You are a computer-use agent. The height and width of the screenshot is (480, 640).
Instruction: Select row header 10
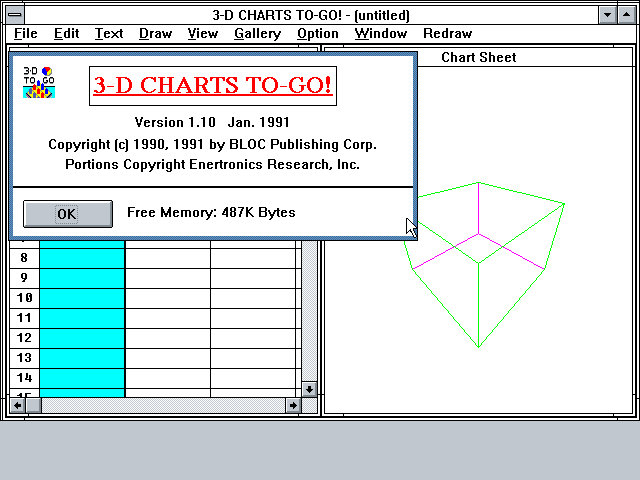click(24, 298)
